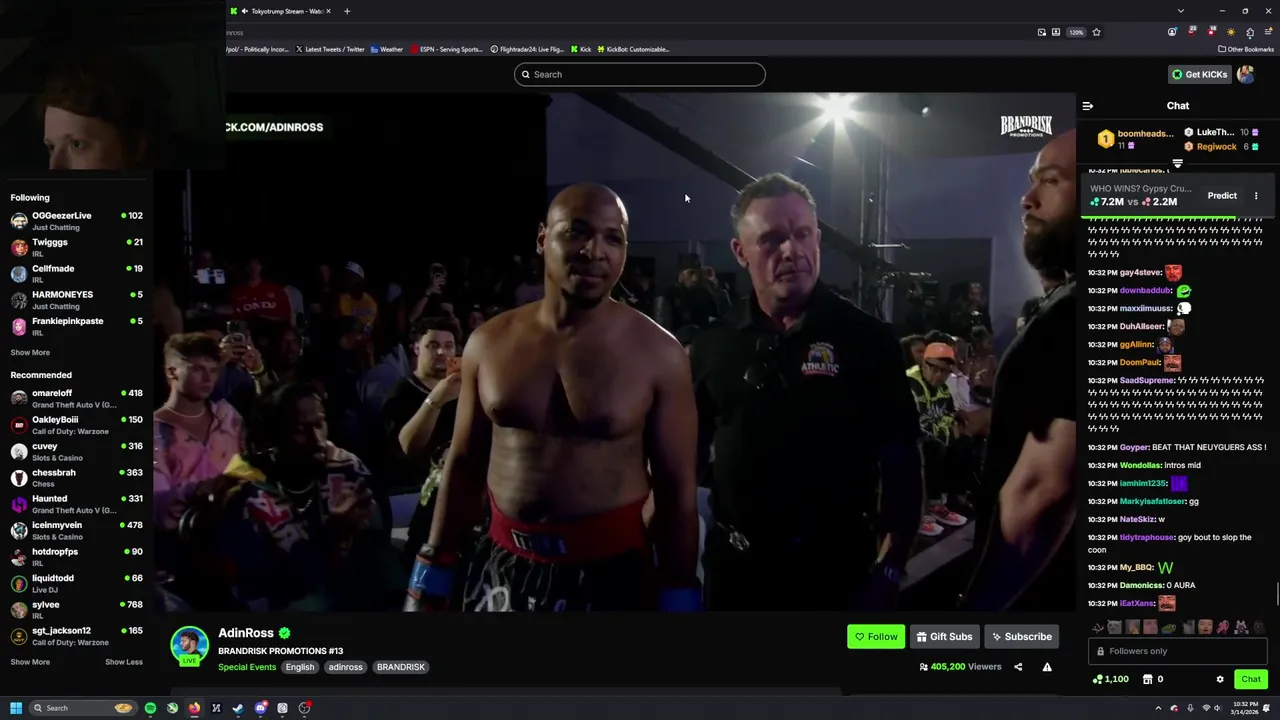The image size is (1280, 720).
Task: Open the user profile avatar menu
Action: point(1246,74)
